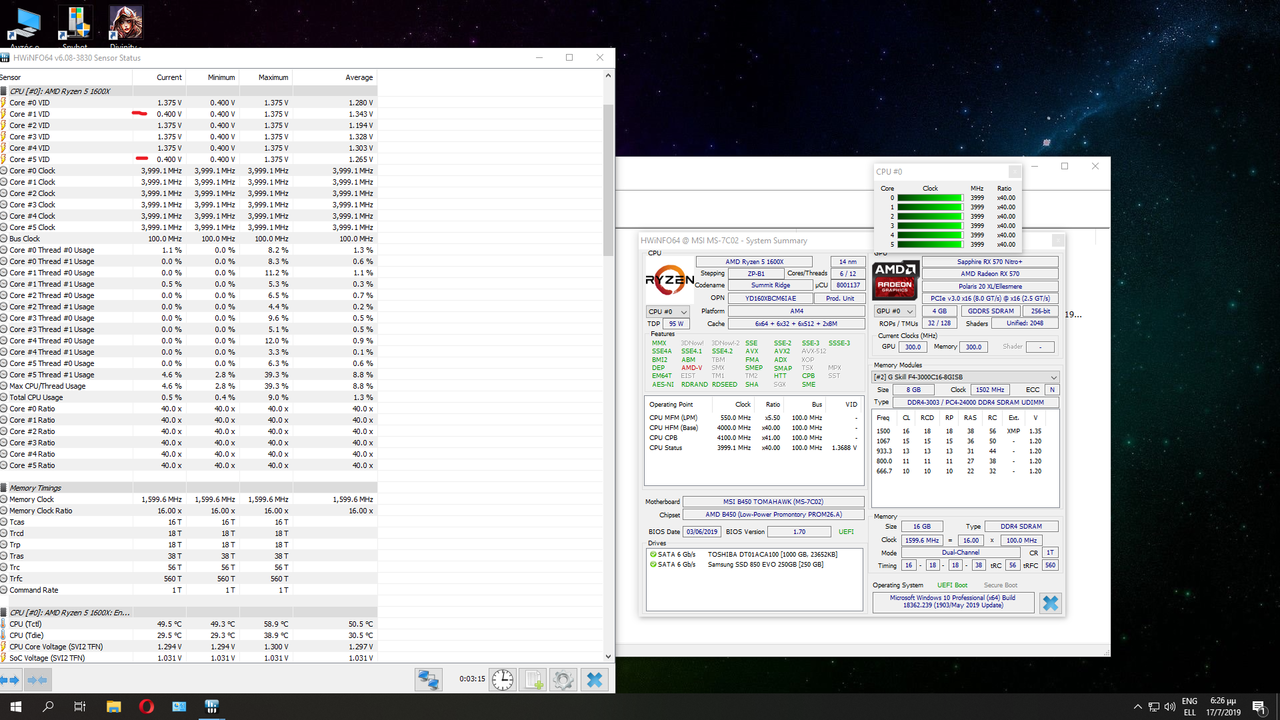Screen dimensions: 1280x720
Task: Select the CPU Status operating point row
Action: tap(754, 447)
